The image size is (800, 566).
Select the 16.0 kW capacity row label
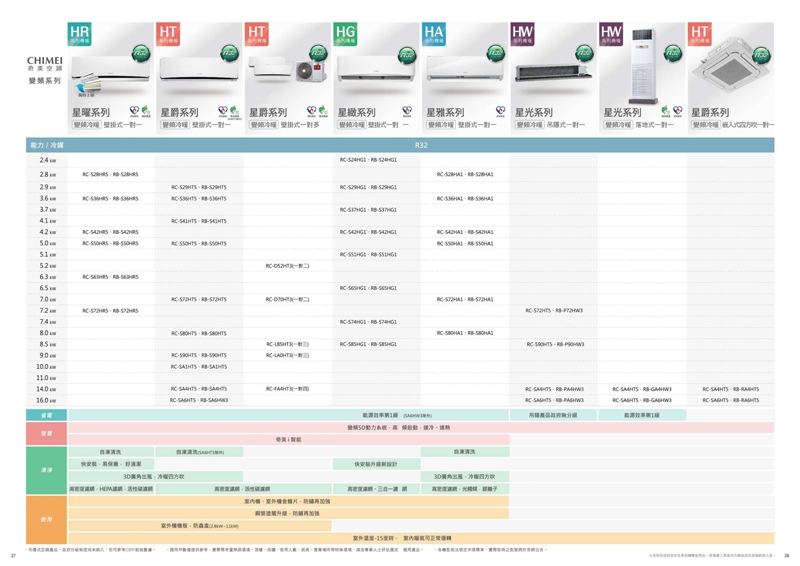[47, 400]
